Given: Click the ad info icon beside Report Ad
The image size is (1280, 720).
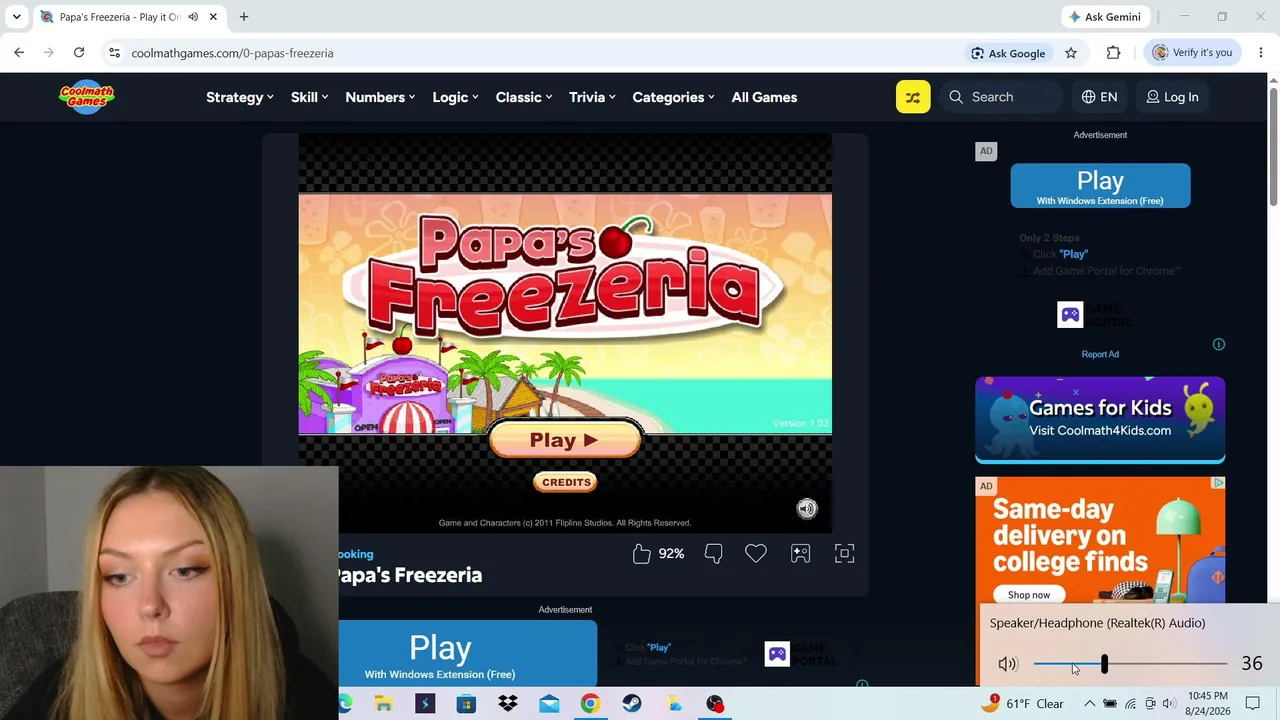Looking at the screenshot, I should tap(1219, 345).
